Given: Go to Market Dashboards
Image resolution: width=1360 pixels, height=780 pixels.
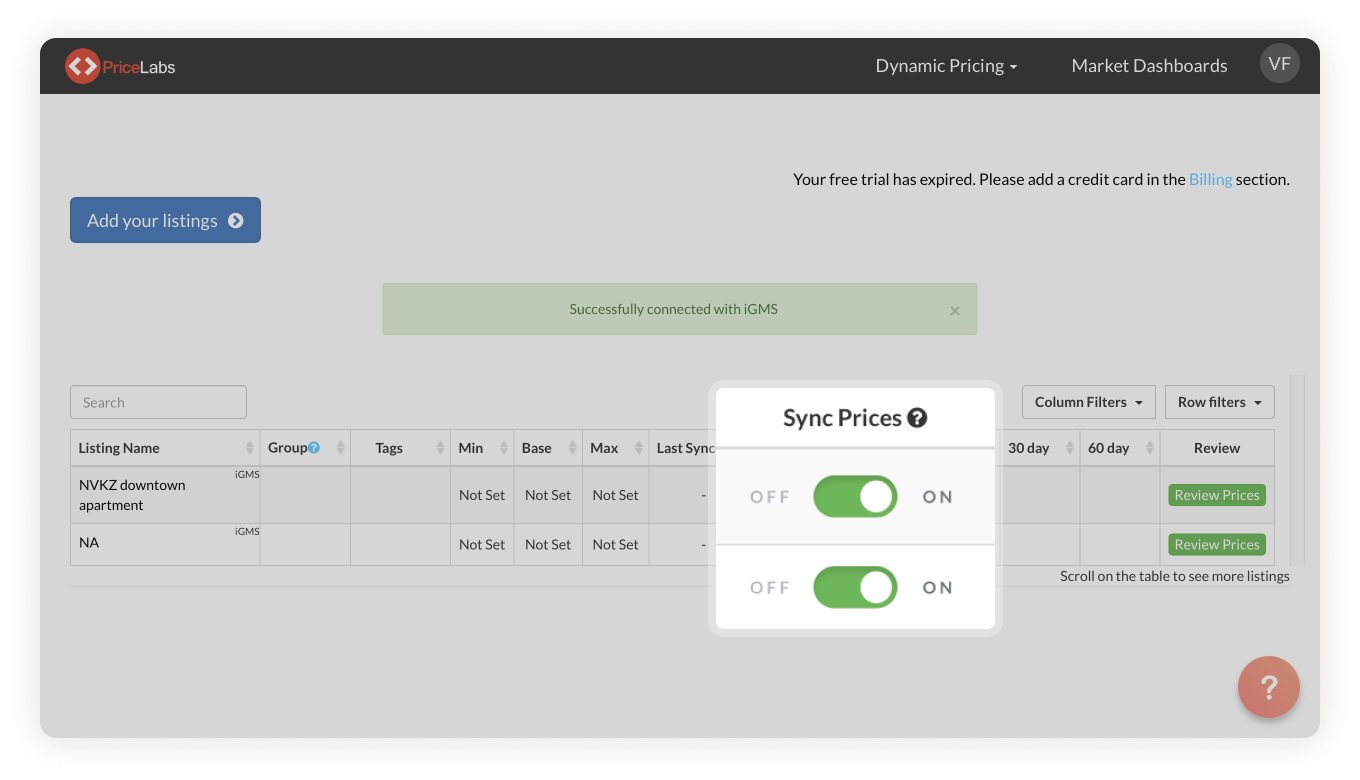Looking at the screenshot, I should point(1149,66).
